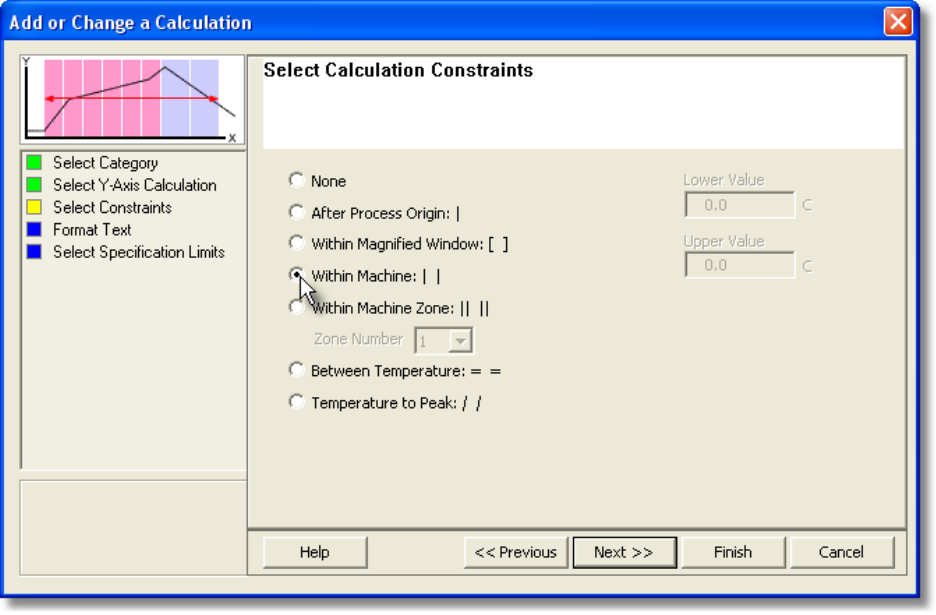Select the Format Text step label
The width and height of the screenshot is (936, 615).
pyautogui.click(x=92, y=230)
